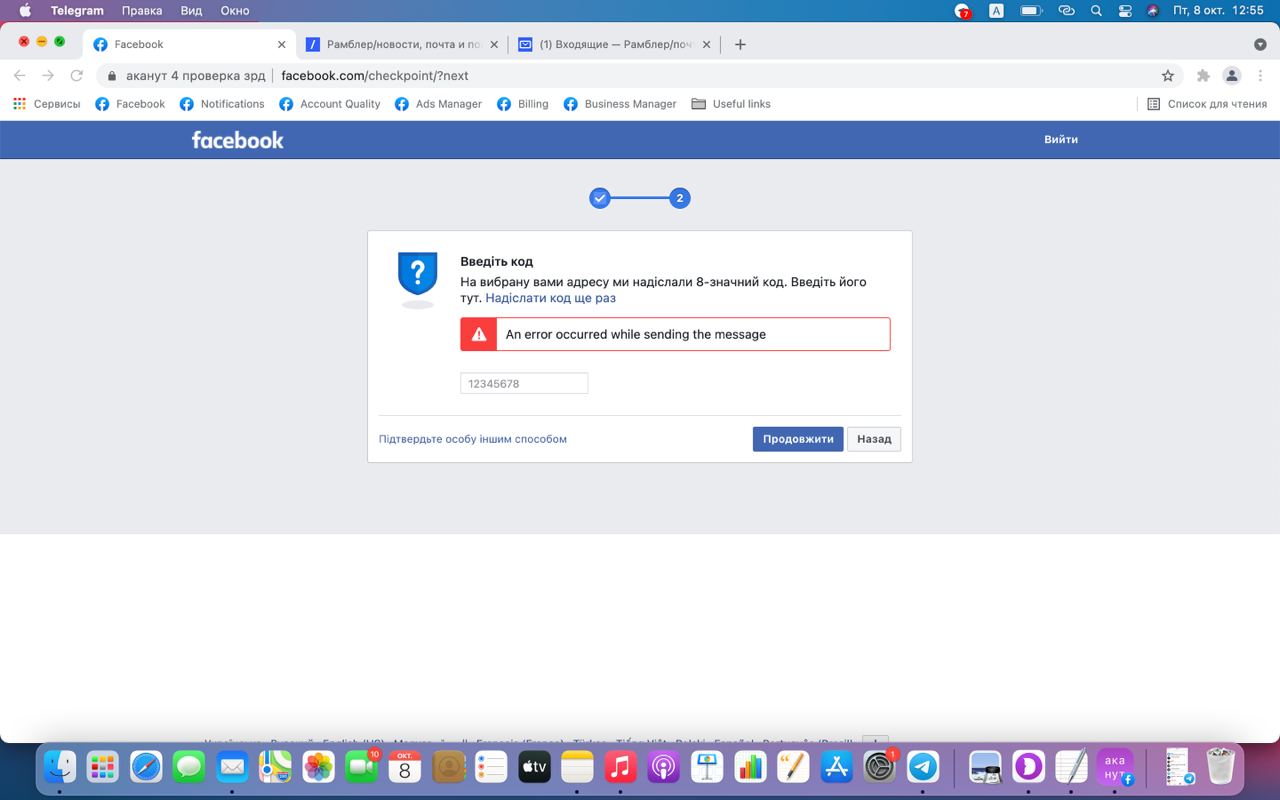The height and width of the screenshot is (800, 1280).
Task: Click the Продовжити button
Action: click(x=798, y=439)
